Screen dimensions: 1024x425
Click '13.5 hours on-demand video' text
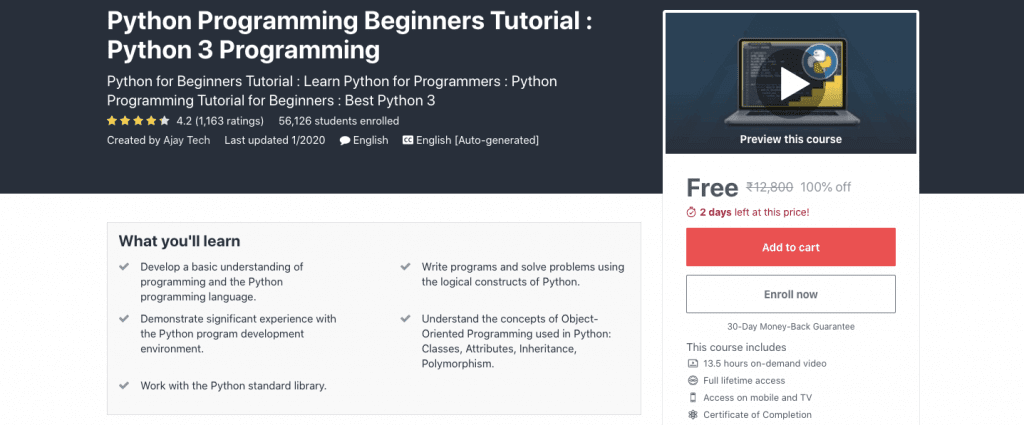pyautogui.click(x=765, y=363)
